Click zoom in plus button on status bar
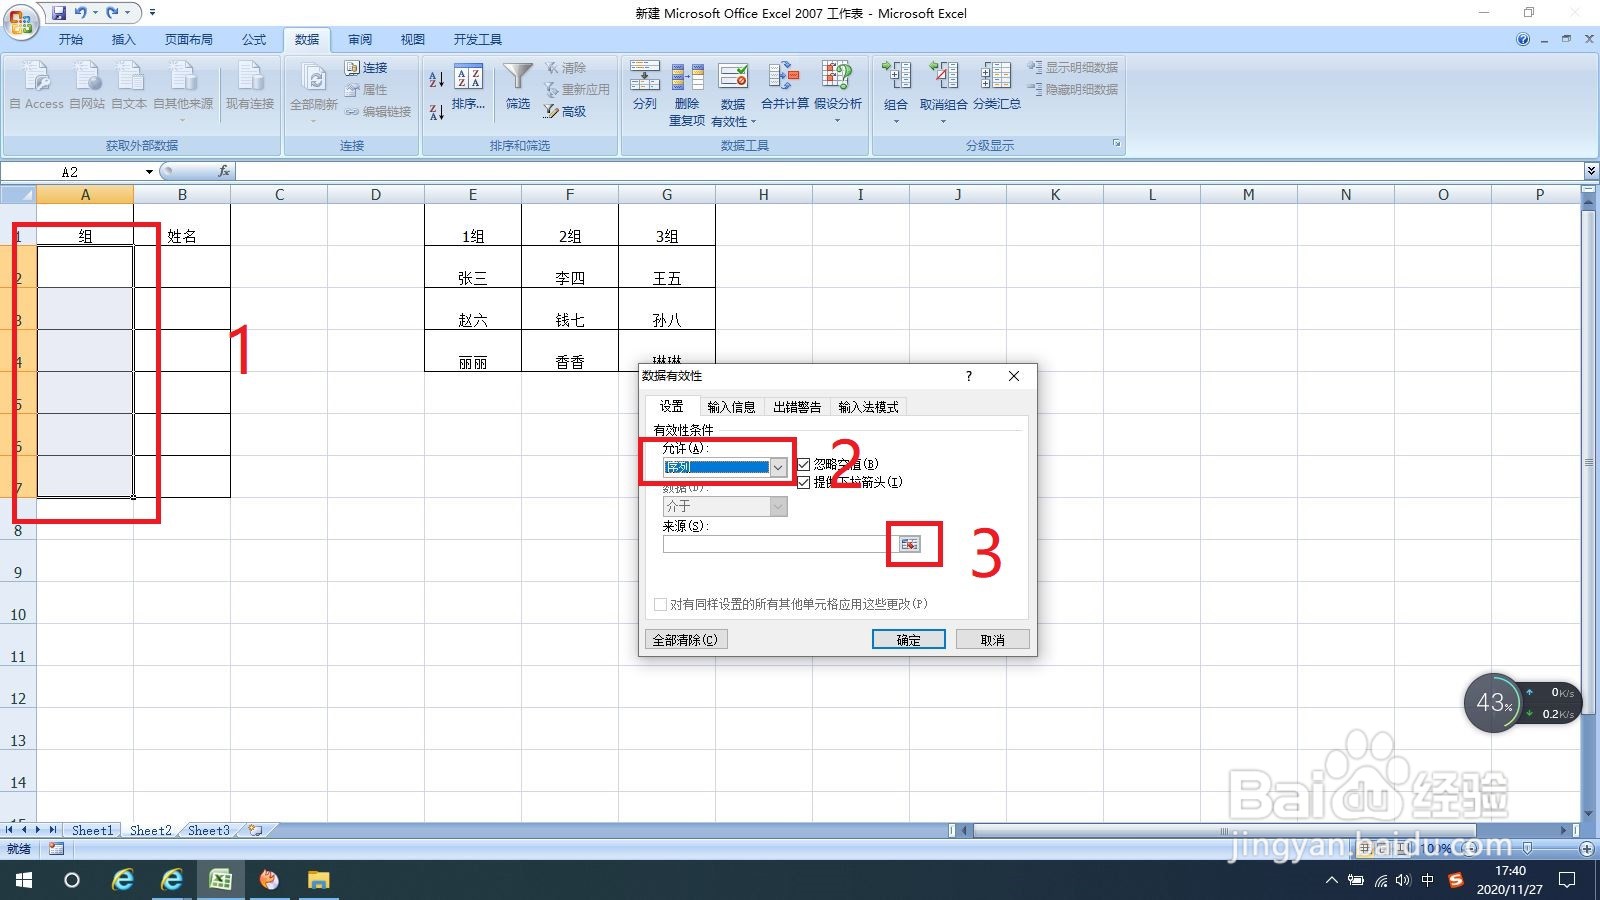Screen dimensions: 1600x900 coord(1587,849)
